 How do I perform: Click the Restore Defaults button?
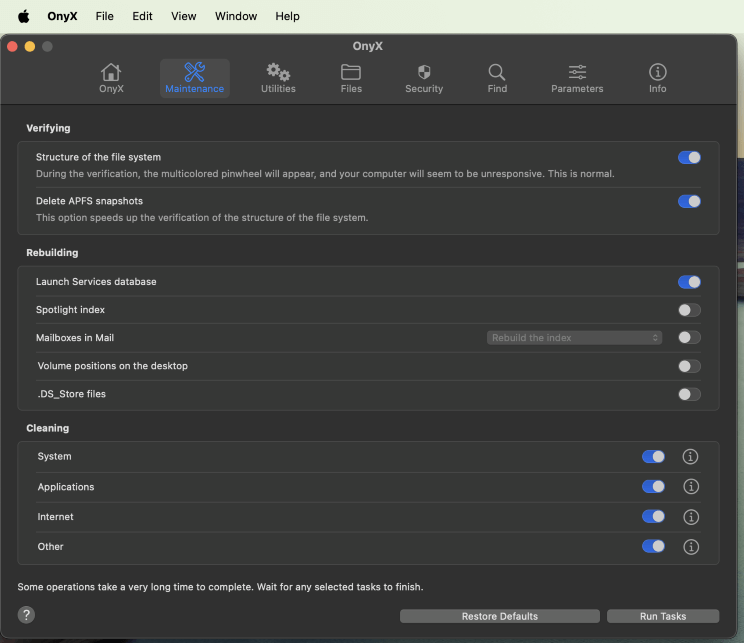coord(500,616)
